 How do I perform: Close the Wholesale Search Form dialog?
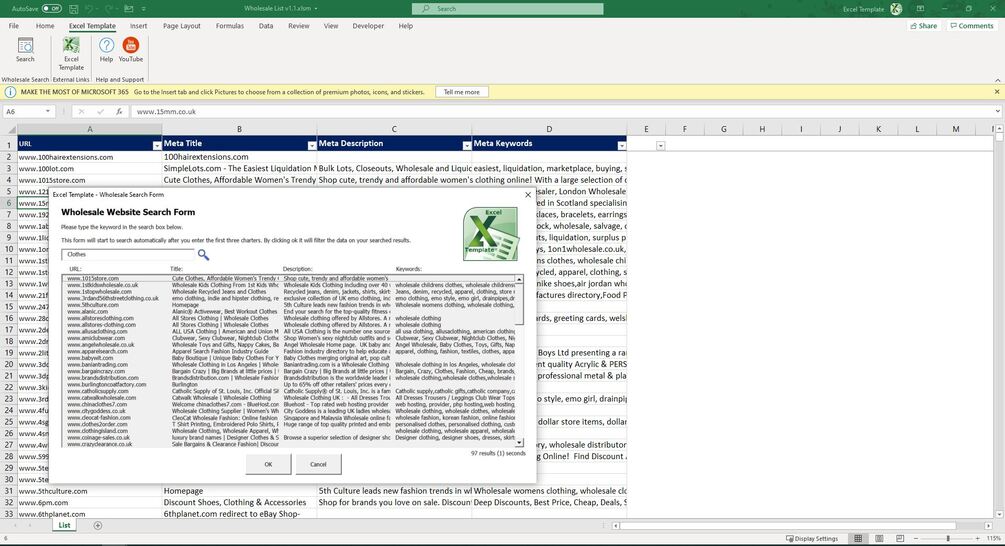pos(527,195)
